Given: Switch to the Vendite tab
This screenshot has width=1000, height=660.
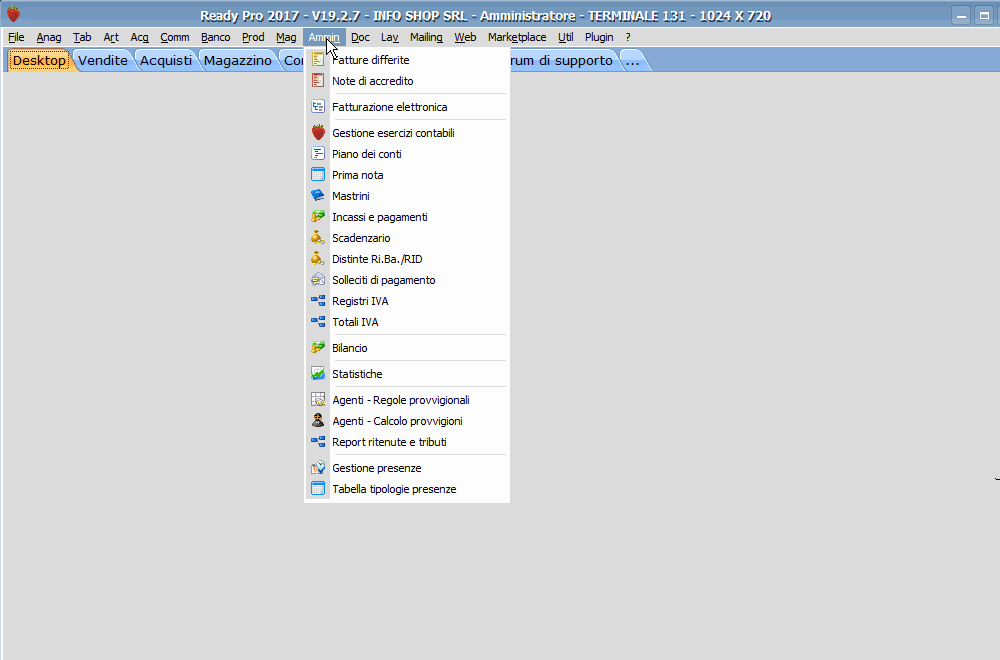Looking at the screenshot, I should [x=103, y=61].
